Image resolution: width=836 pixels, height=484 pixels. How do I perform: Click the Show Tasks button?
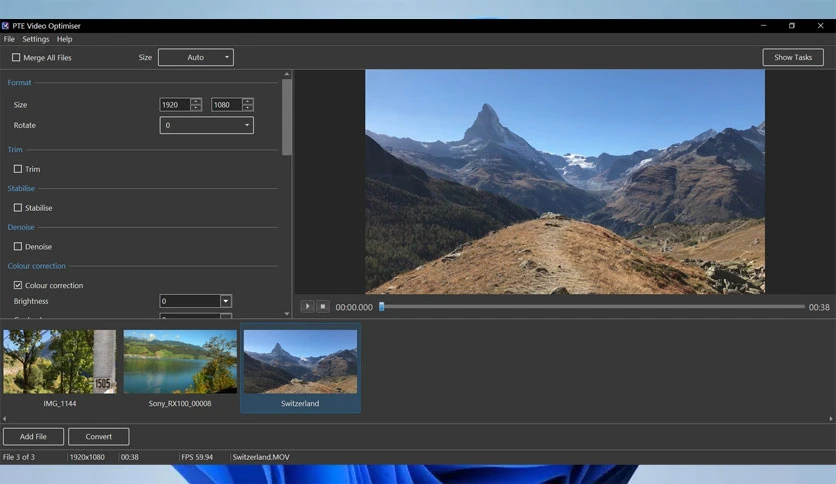(793, 57)
